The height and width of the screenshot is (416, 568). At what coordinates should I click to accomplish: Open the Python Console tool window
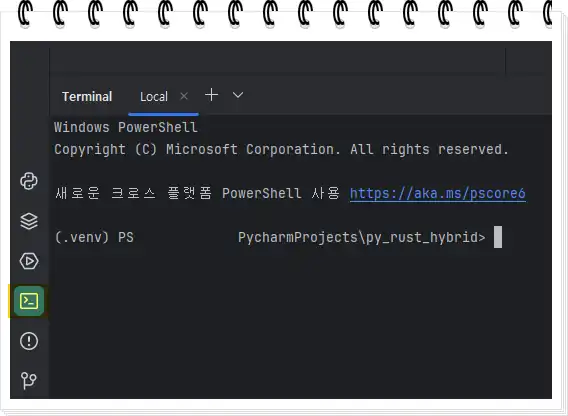[x=29, y=181]
